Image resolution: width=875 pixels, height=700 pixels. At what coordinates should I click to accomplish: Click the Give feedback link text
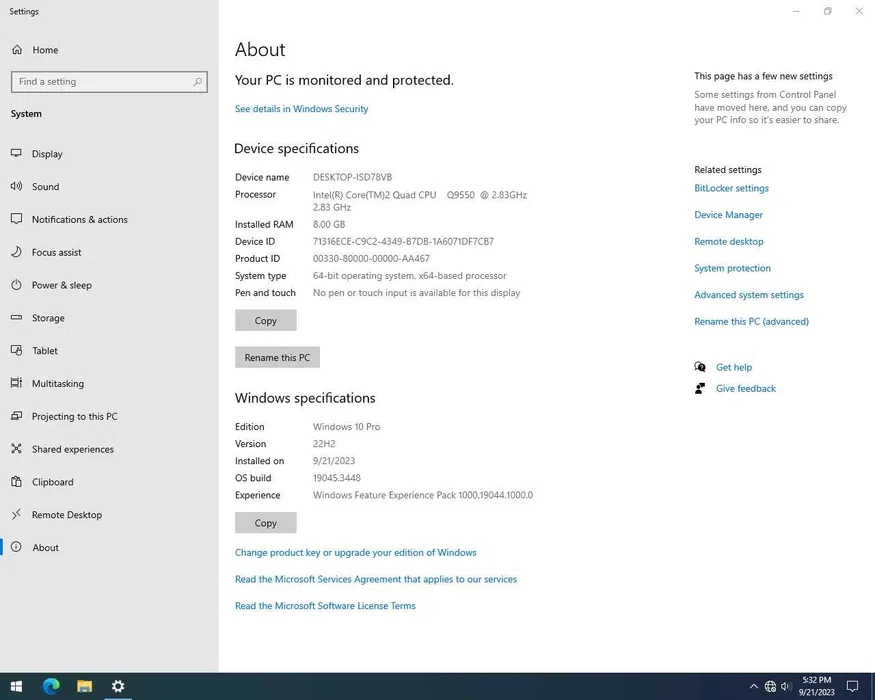pos(746,389)
